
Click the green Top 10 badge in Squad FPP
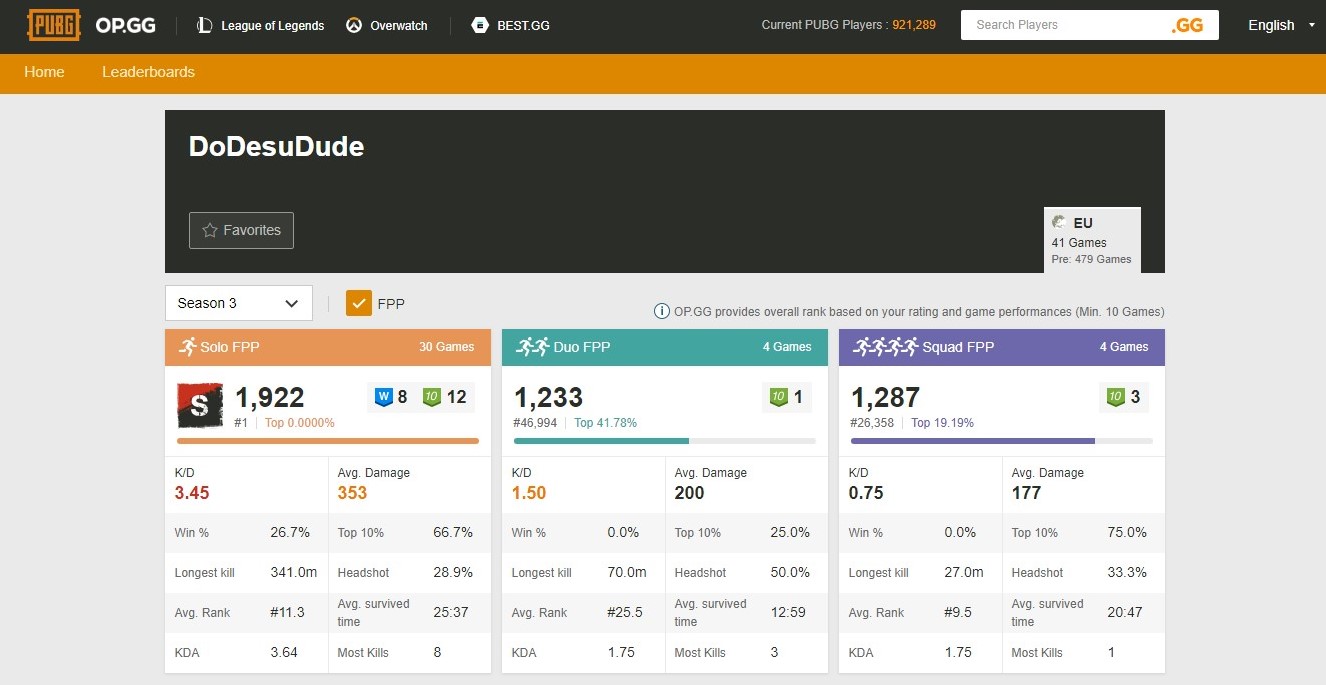pos(1115,397)
